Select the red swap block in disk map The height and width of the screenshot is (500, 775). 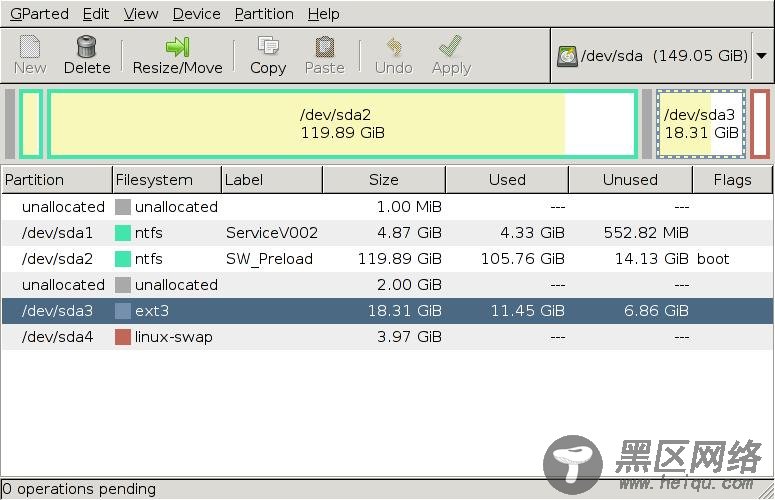pos(760,124)
